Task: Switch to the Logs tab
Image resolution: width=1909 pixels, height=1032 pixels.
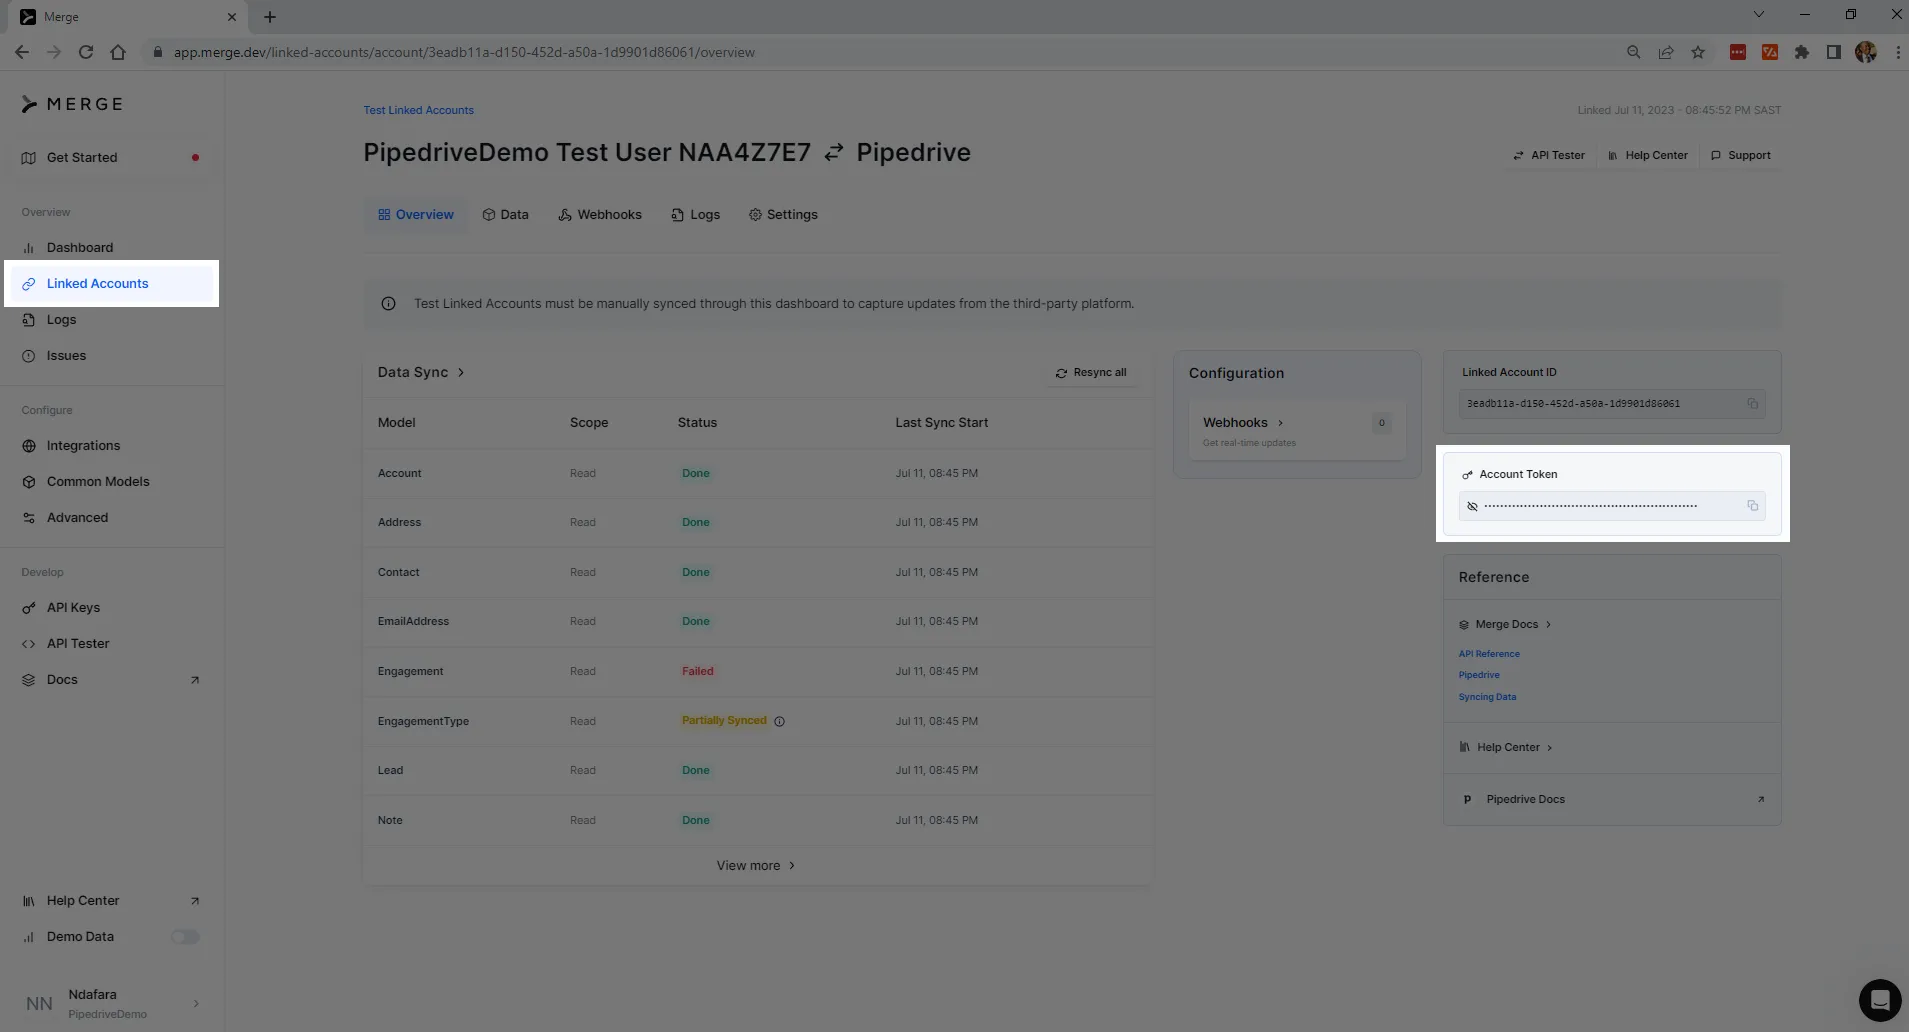Action: [695, 214]
